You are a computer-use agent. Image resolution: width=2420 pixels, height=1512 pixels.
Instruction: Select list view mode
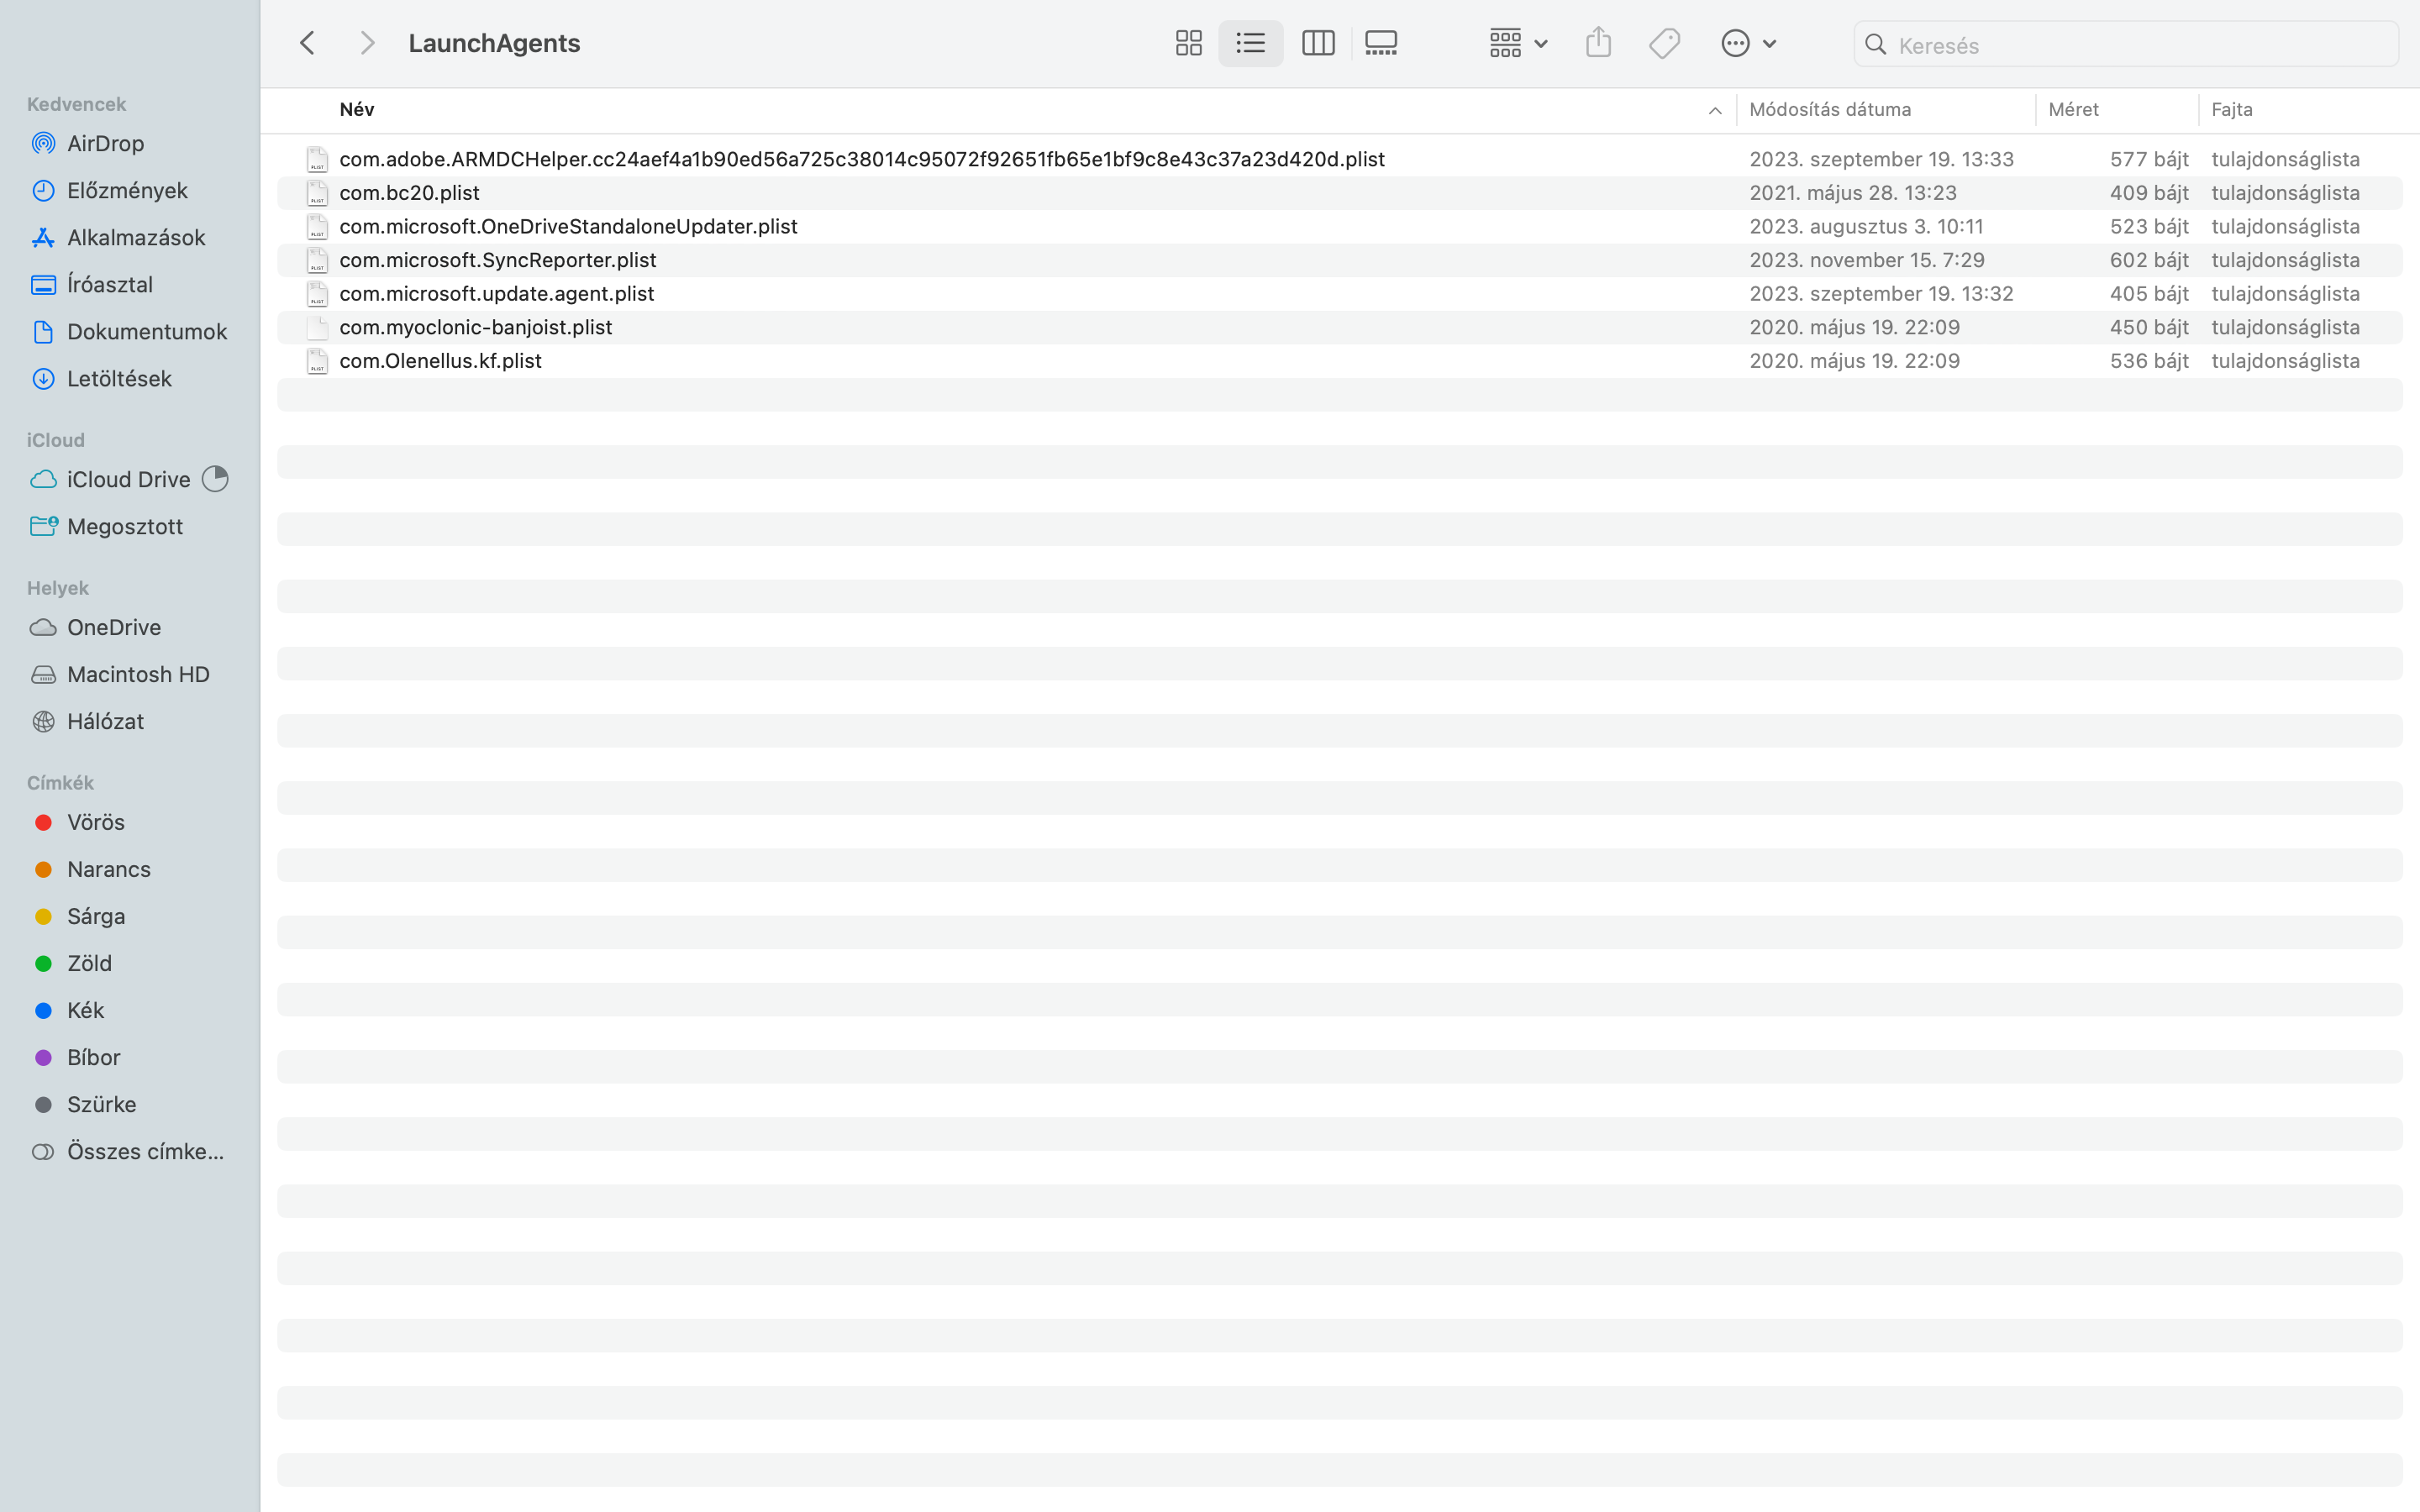point(1250,43)
